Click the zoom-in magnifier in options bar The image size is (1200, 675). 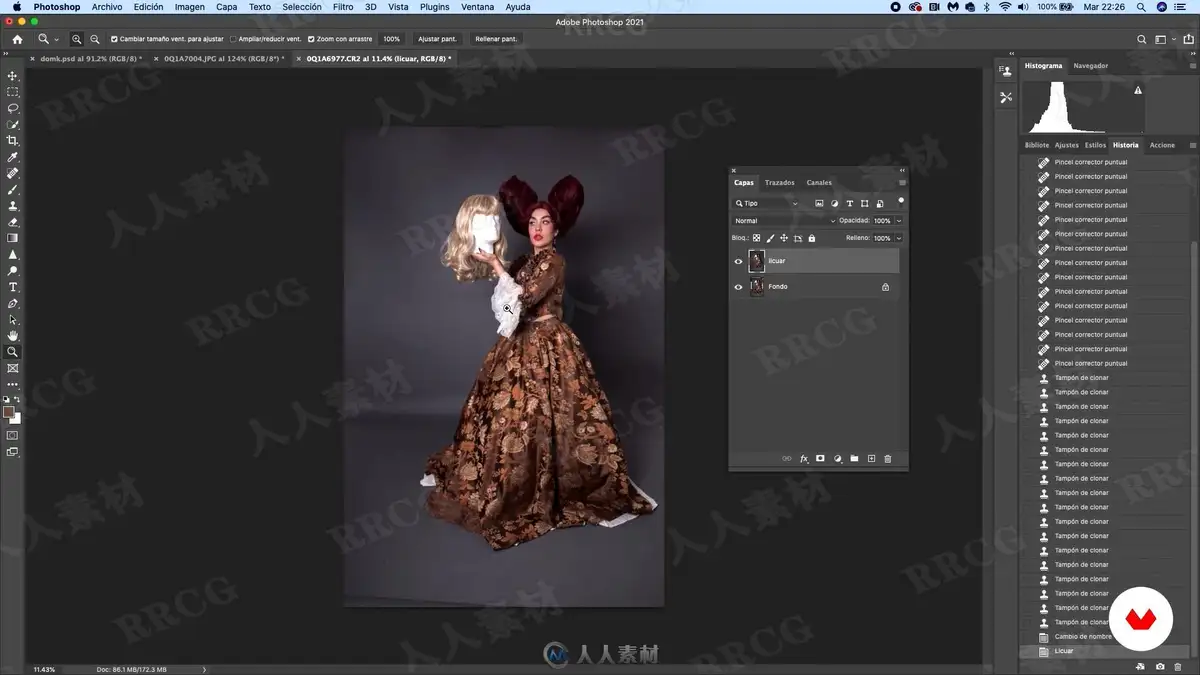pos(77,39)
